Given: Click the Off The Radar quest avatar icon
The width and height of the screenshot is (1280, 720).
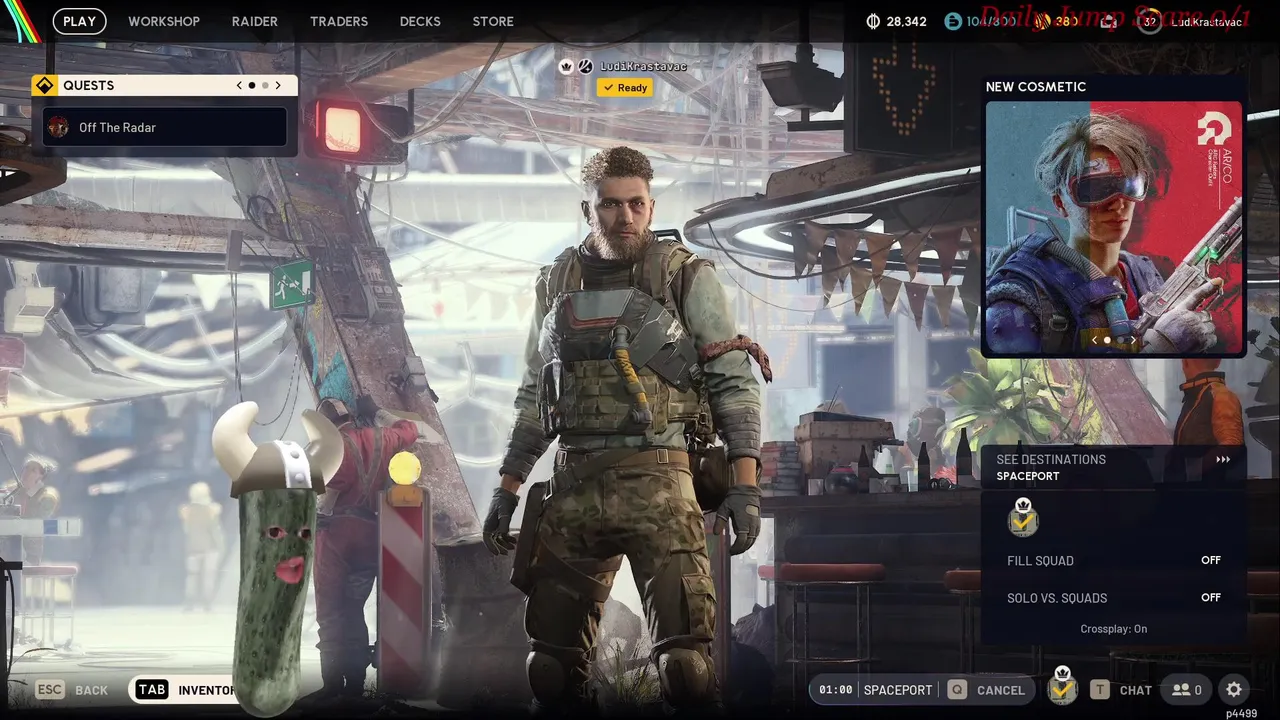Looking at the screenshot, I should point(59,127).
